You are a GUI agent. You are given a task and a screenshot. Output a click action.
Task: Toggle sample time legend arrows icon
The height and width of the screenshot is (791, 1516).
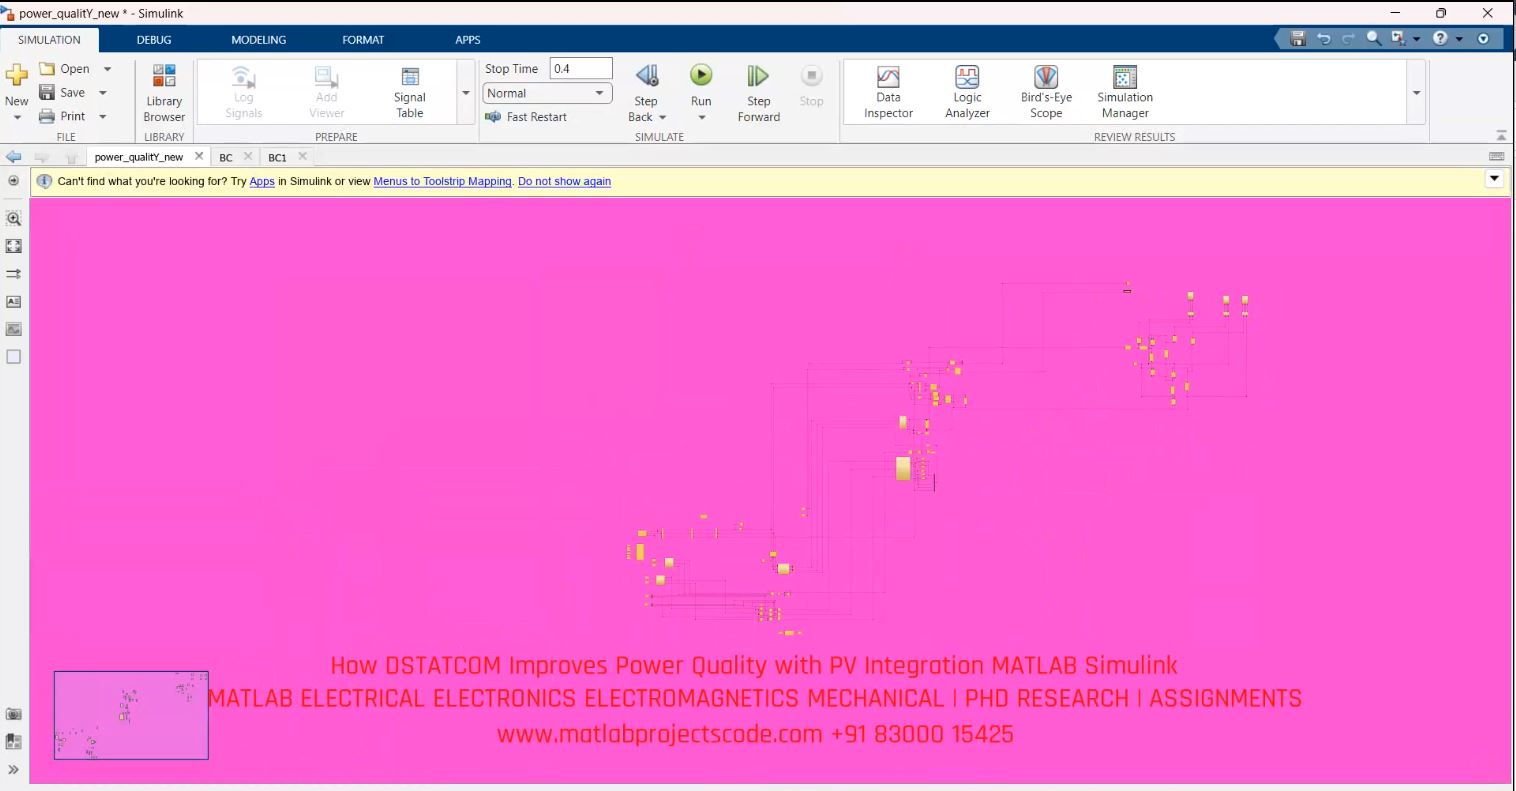[x=14, y=273]
